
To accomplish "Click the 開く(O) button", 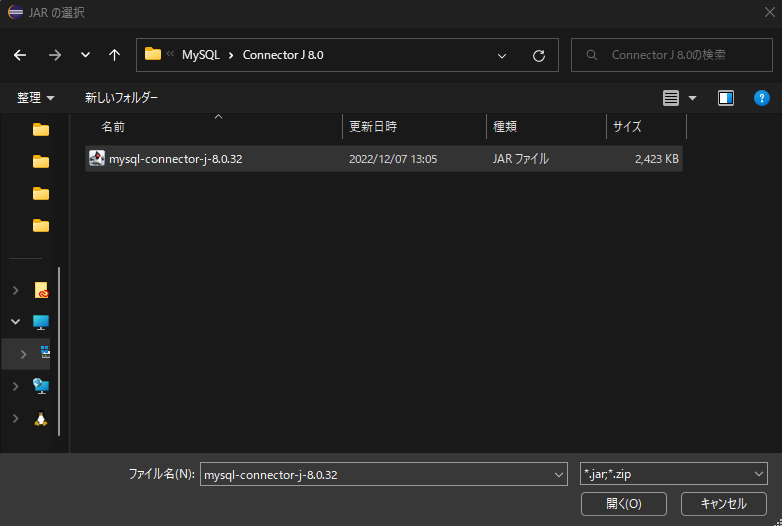I will pyautogui.click(x=623, y=504).
